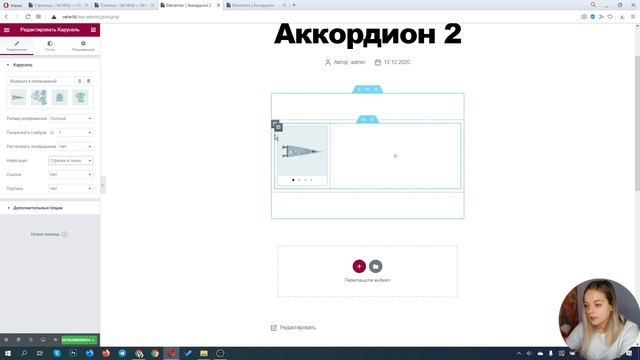Open Windows taskbar search
This screenshot has width=640, height=360.
(x=24, y=353)
